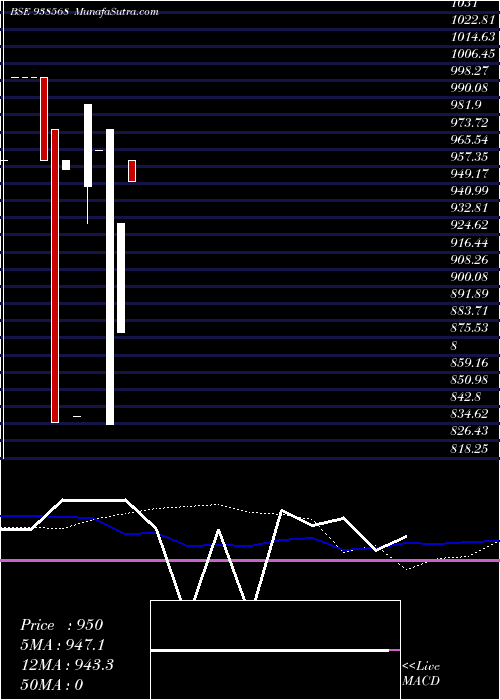This screenshot has height=700, width=500.
Task: Click the 842.8 price label
Action: 465,396
